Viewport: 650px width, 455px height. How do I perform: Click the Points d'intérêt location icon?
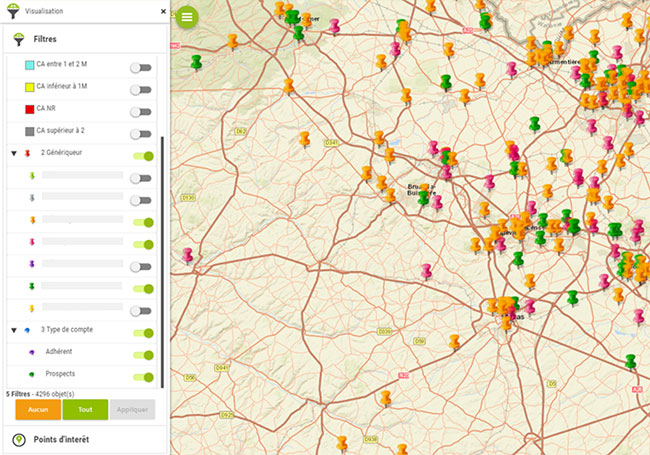point(19,440)
